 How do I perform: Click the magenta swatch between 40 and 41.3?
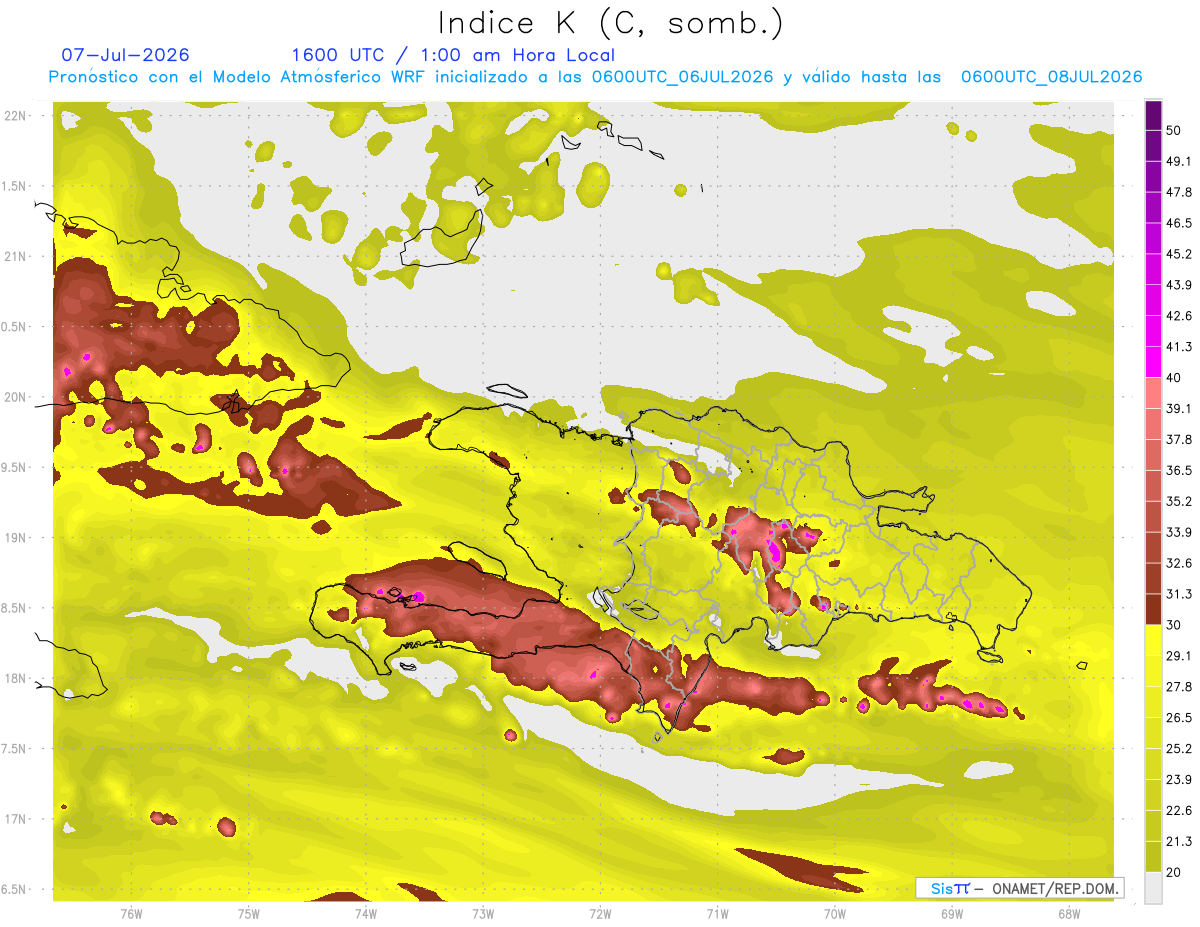[x=1153, y=362]
